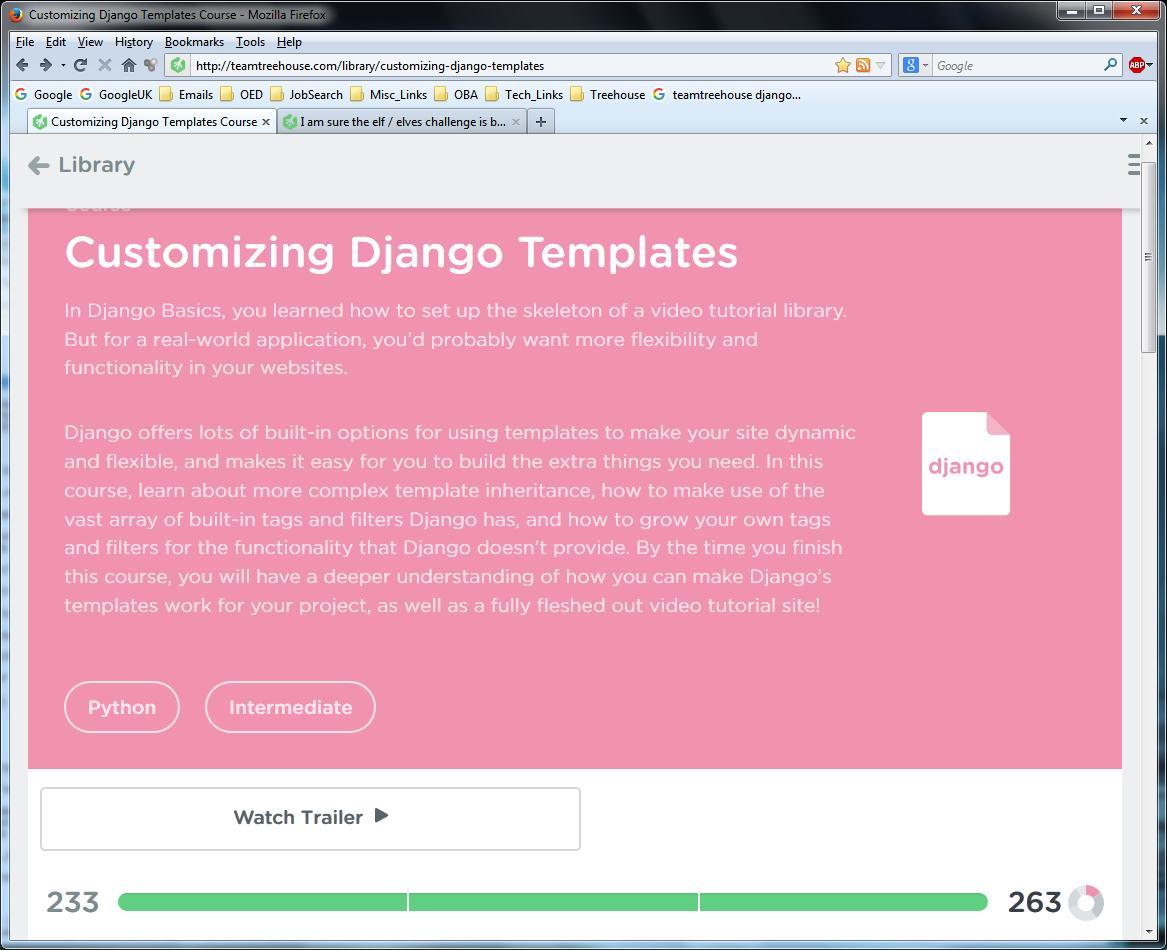Expand the URL bar history dropdown
Viewport: 1167px width, 950px height.
pyautogui.click(x=880, y=66)
